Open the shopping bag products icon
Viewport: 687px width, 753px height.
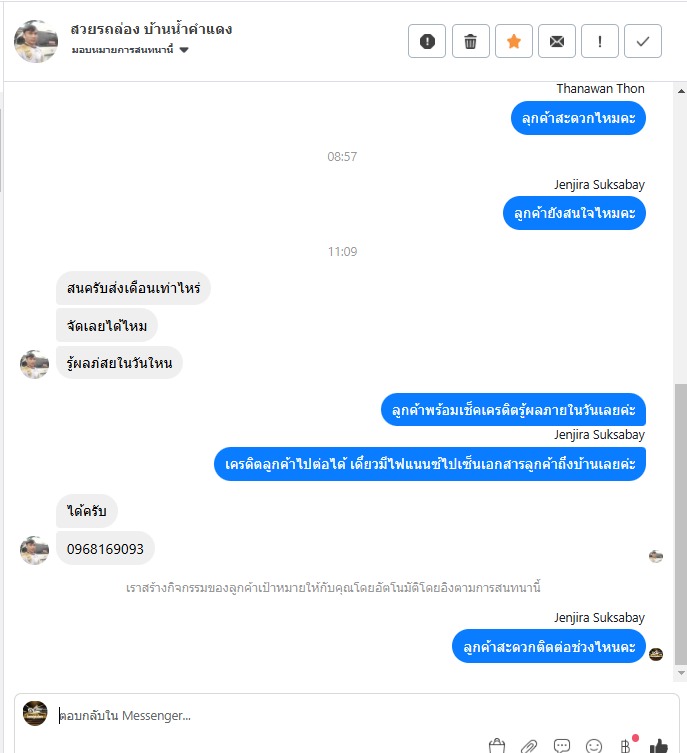tap(496, 746)
